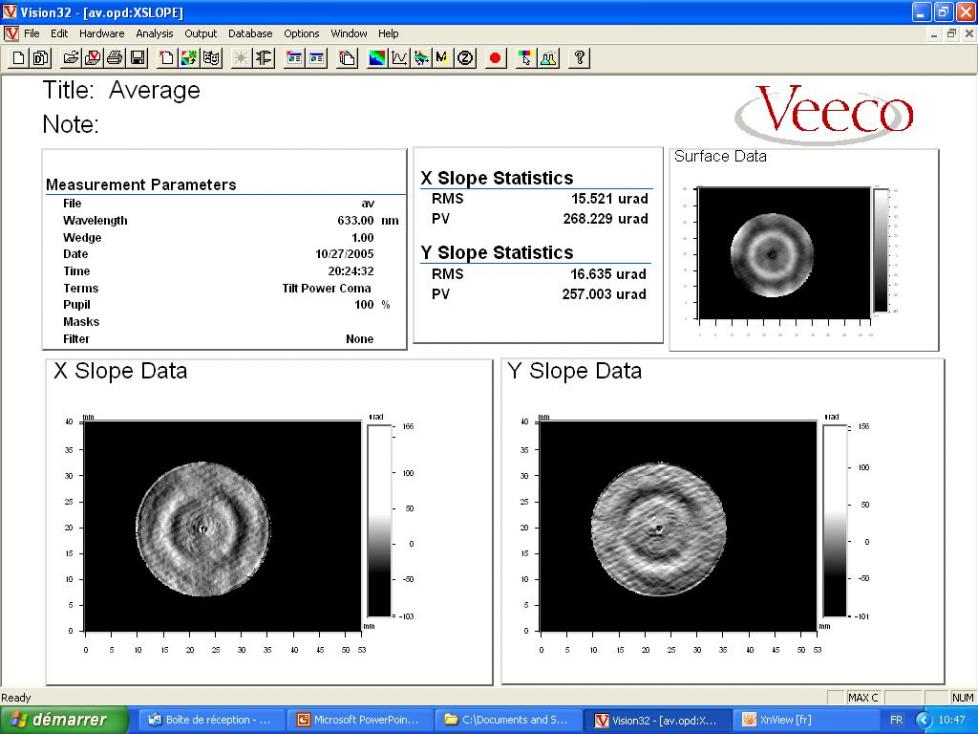Open the Hardware menu
Viewport: 978px width, 734px height.
coord(101,34)
